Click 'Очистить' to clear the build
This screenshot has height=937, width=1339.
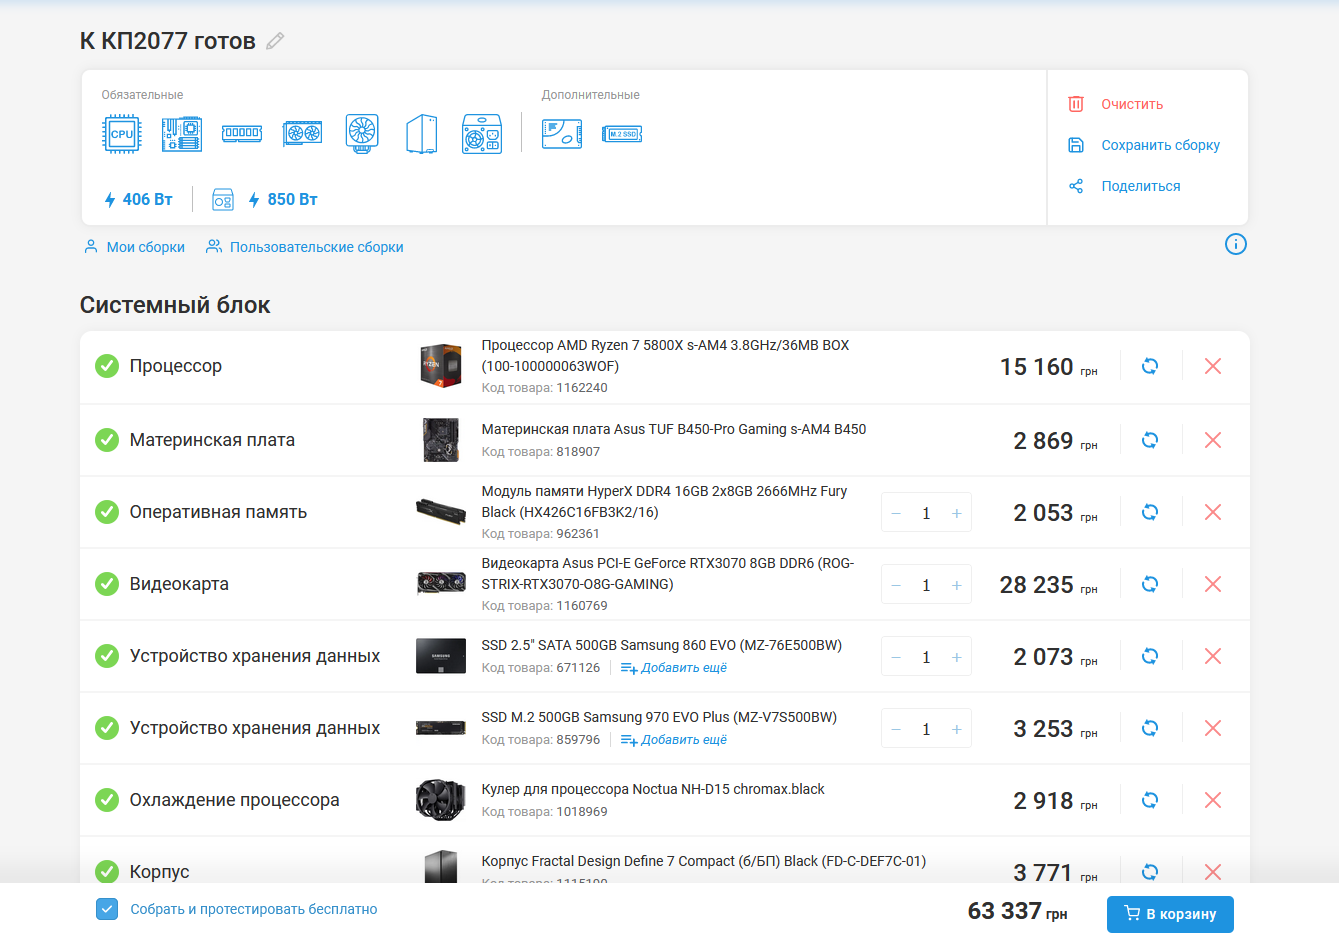click(x=1116, y=104)
